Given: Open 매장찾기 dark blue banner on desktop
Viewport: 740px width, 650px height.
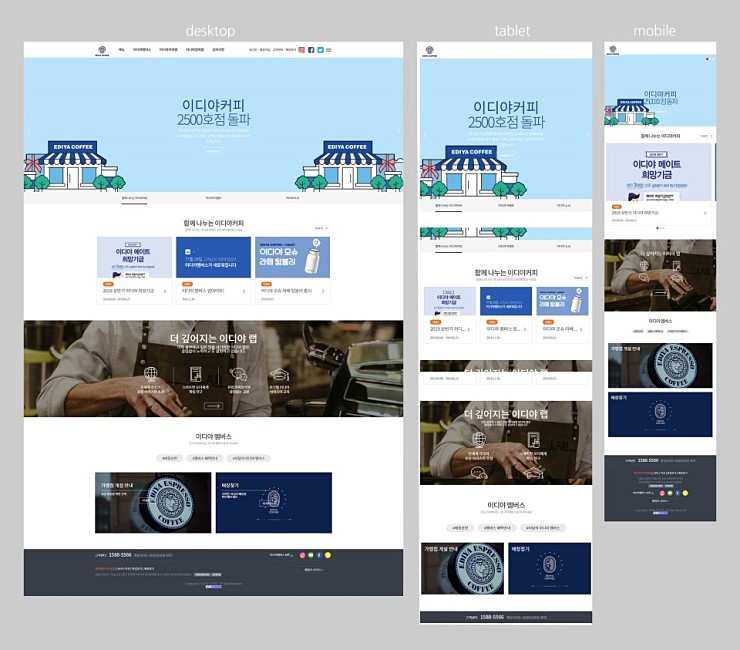Looking at the screenshot, I should pos(274,502).
